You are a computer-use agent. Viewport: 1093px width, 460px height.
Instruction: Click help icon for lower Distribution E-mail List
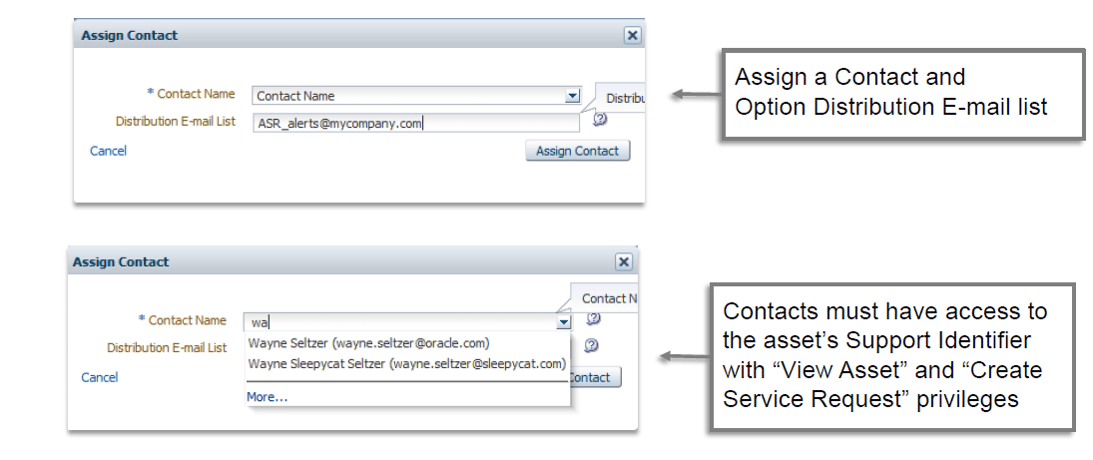593,346
